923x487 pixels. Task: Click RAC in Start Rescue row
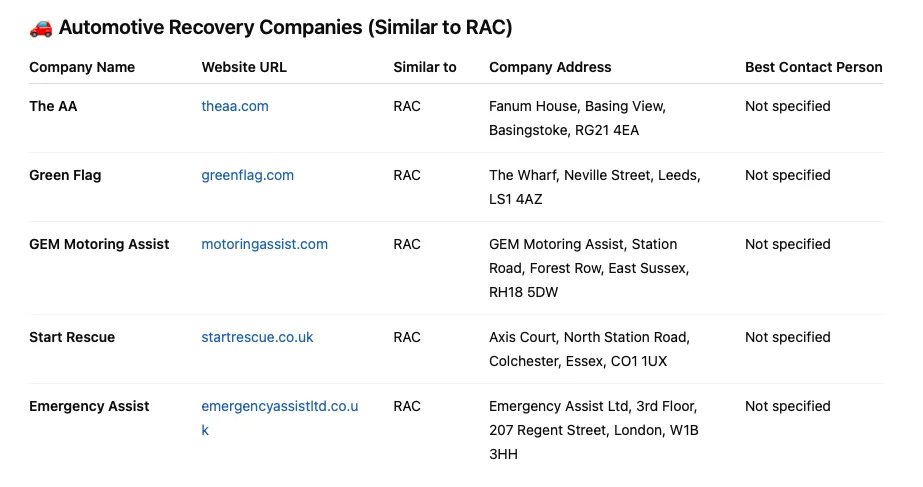(407, 337)
